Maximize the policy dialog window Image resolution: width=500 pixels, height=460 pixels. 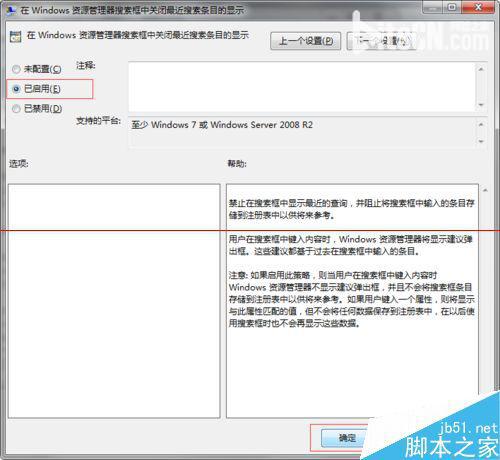(452, 7)
